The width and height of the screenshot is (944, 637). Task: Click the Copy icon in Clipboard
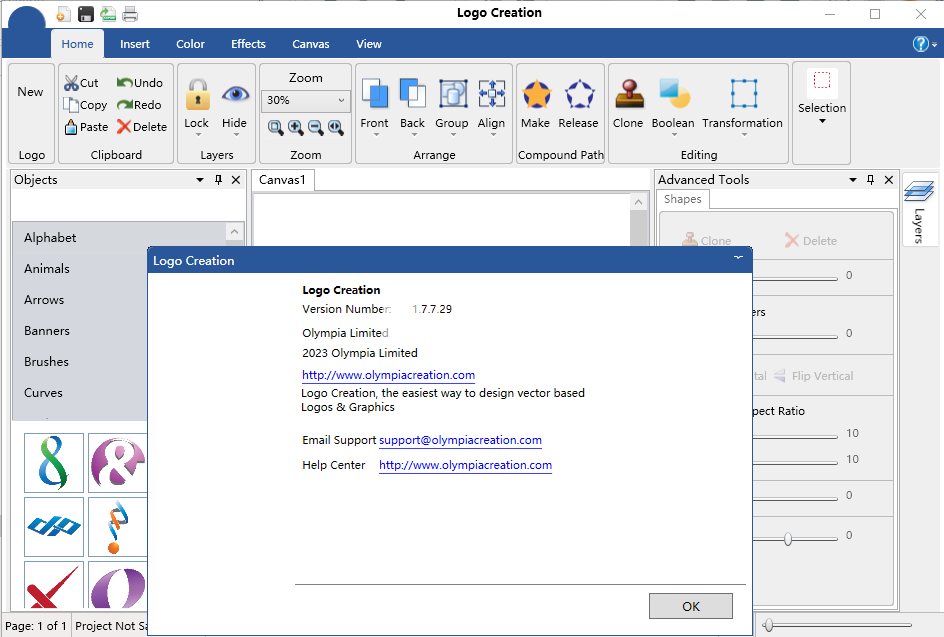point(71,105)
